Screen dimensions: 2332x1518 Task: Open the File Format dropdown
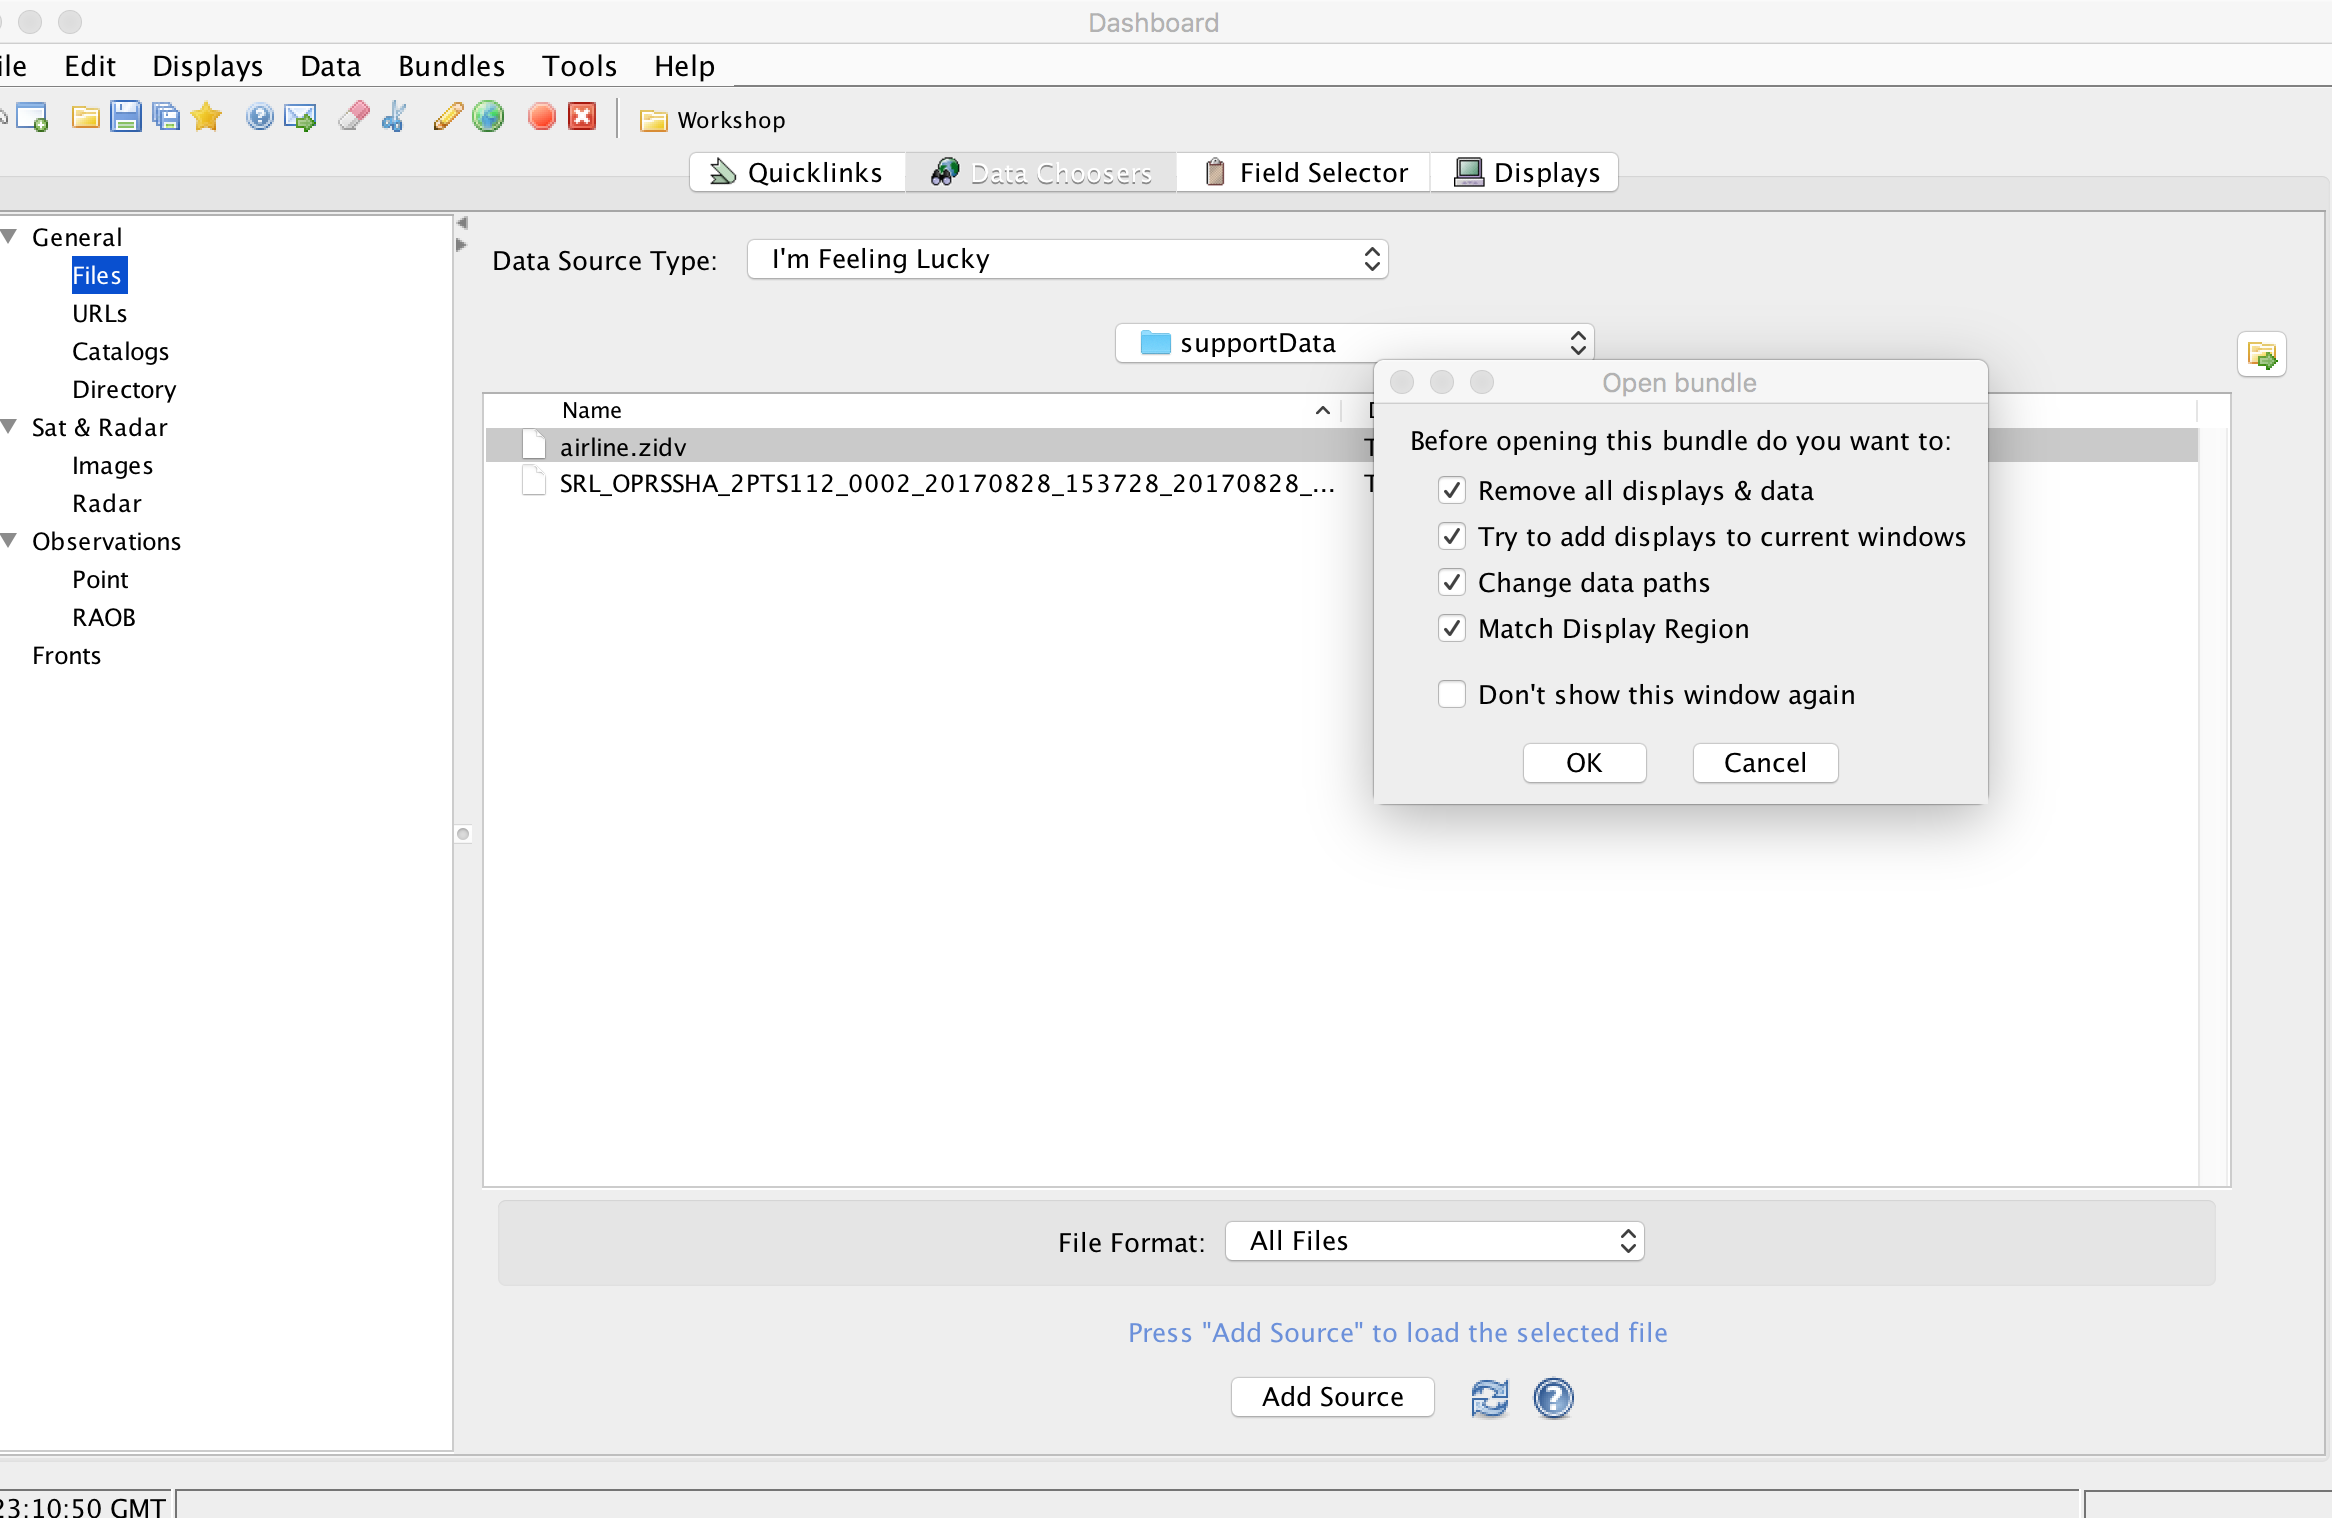point(1434,1241)
